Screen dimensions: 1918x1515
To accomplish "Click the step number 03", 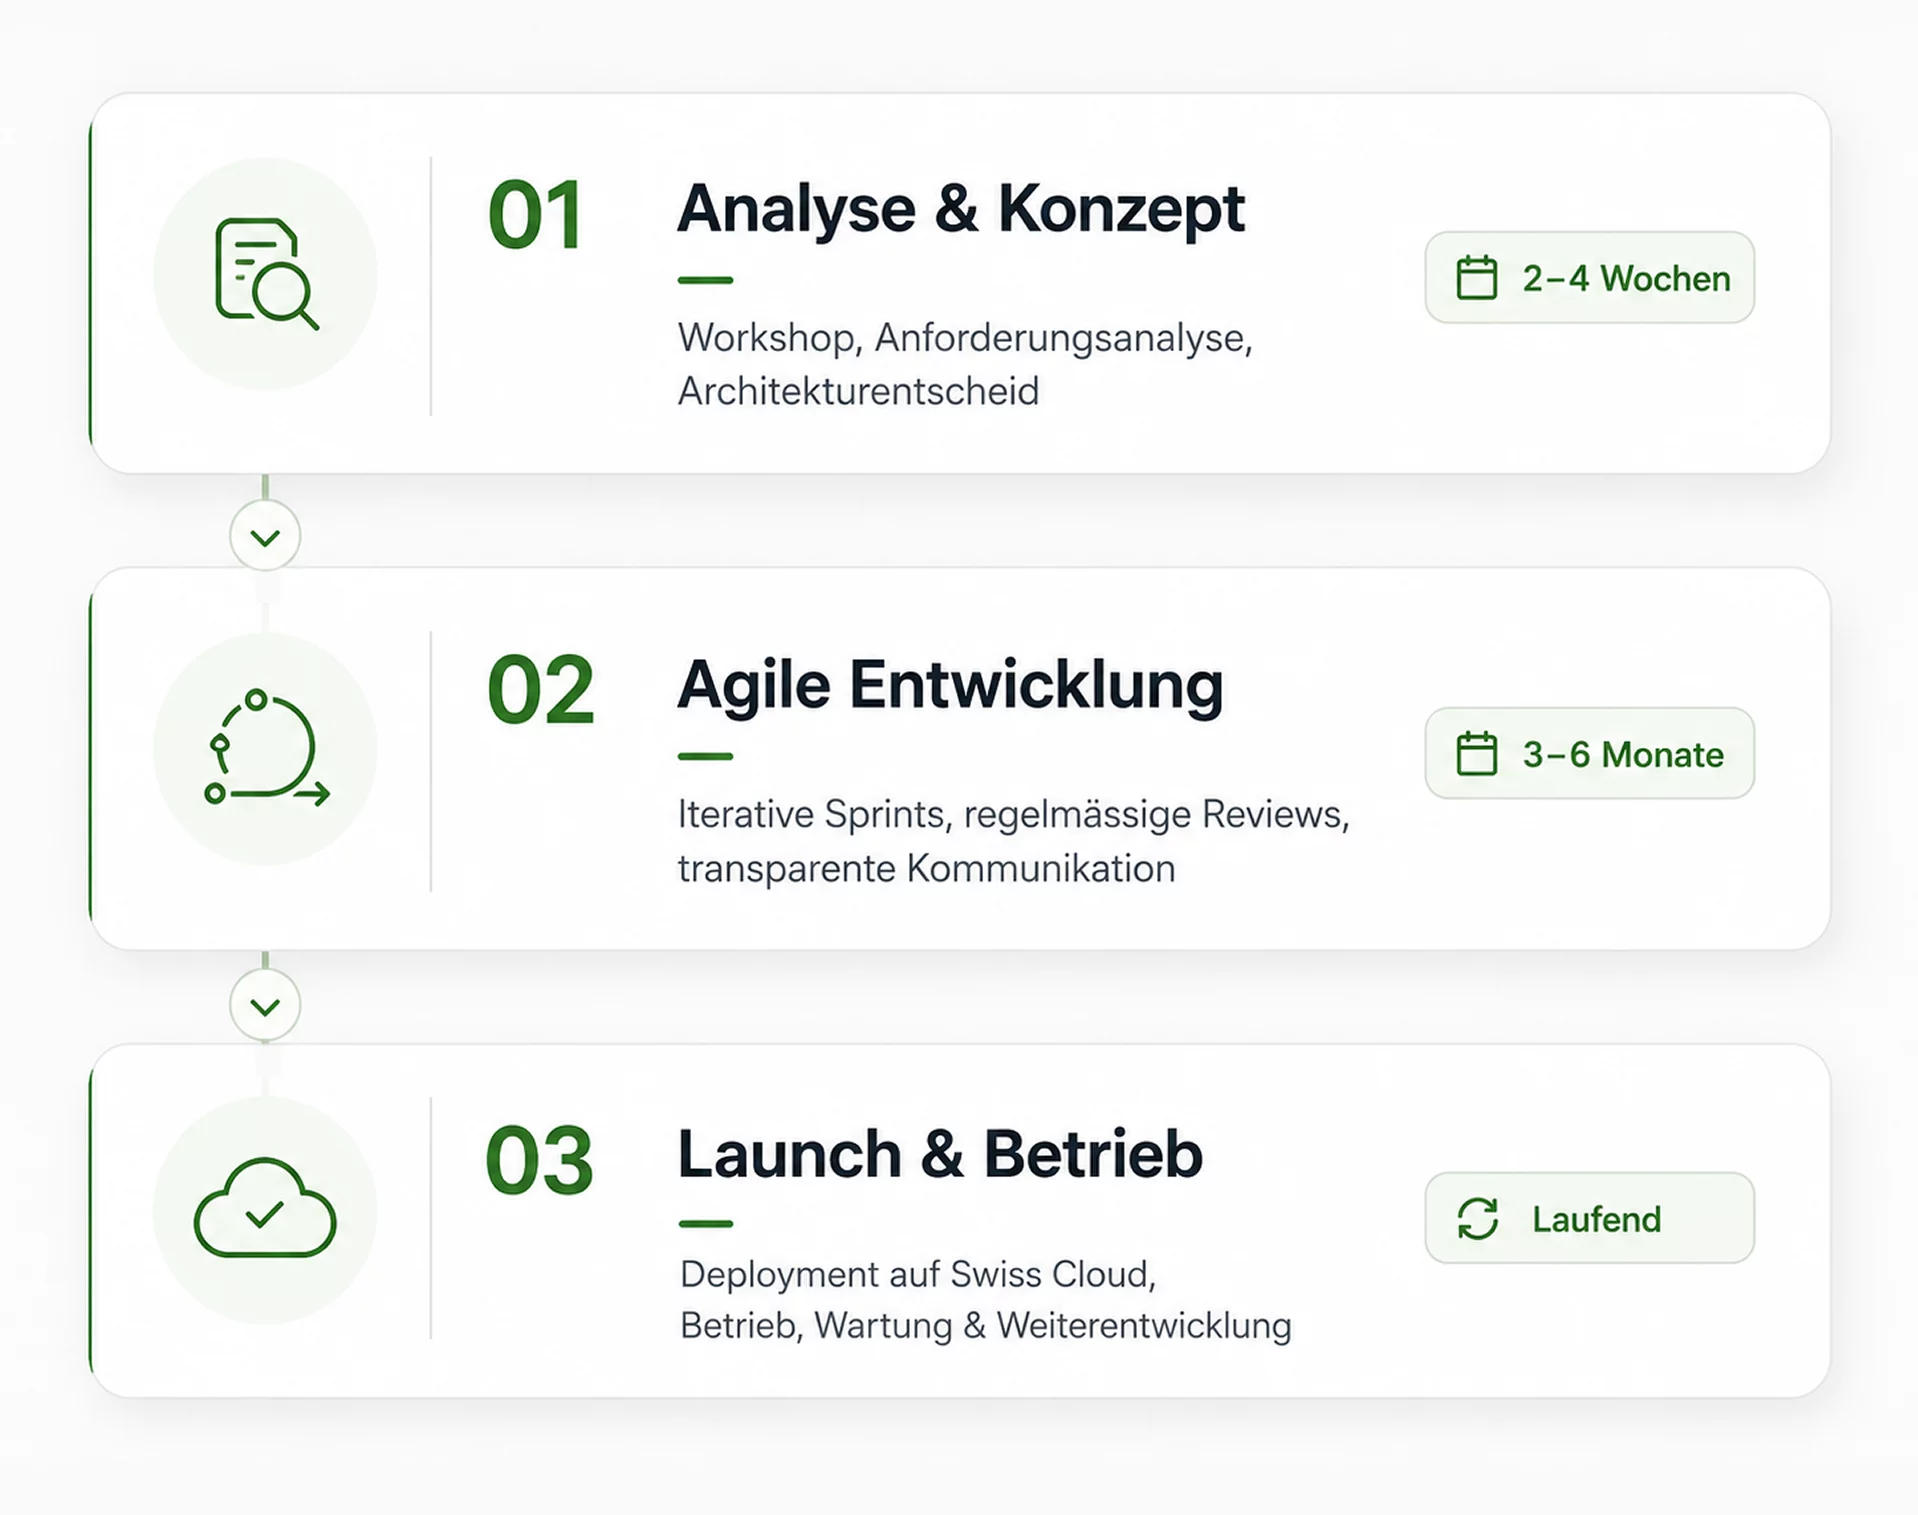I will coord(540,1160).
